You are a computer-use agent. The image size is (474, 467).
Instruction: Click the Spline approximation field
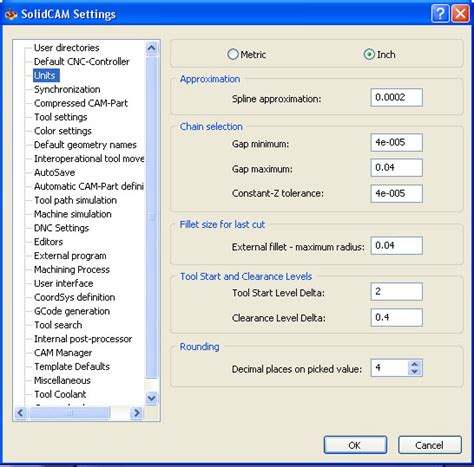pos(396,97)
